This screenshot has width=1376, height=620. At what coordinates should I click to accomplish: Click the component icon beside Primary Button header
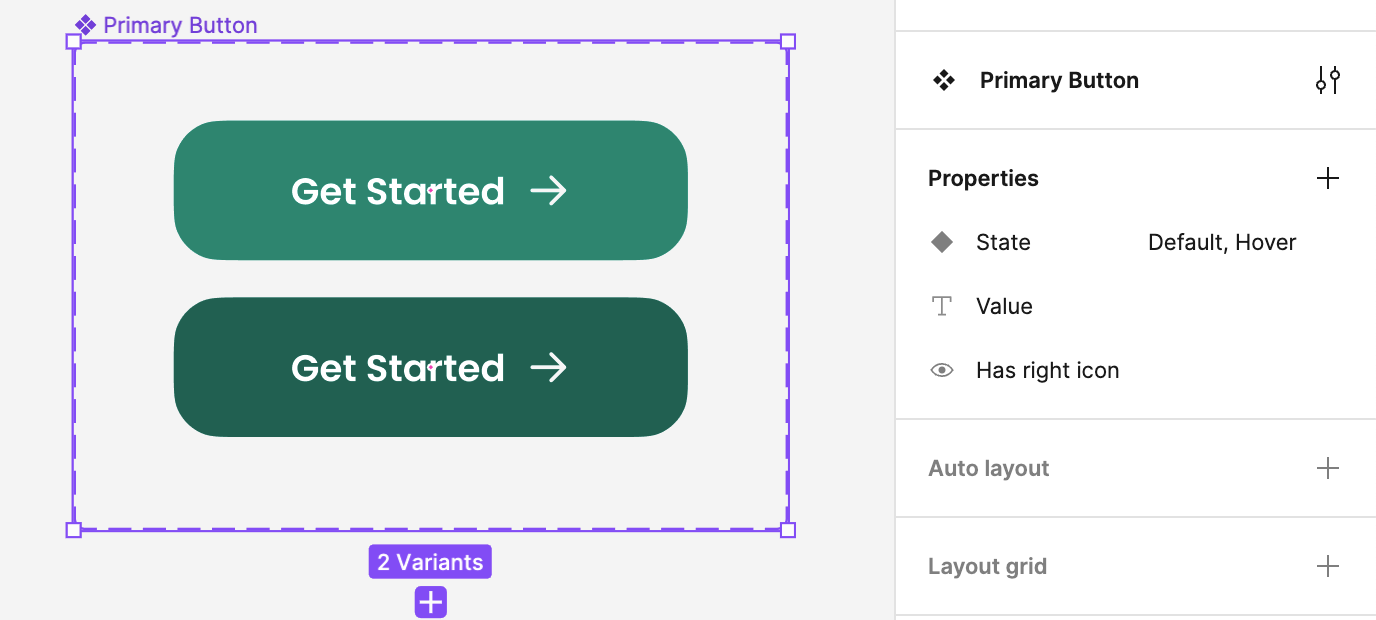[x=943, y=80]
